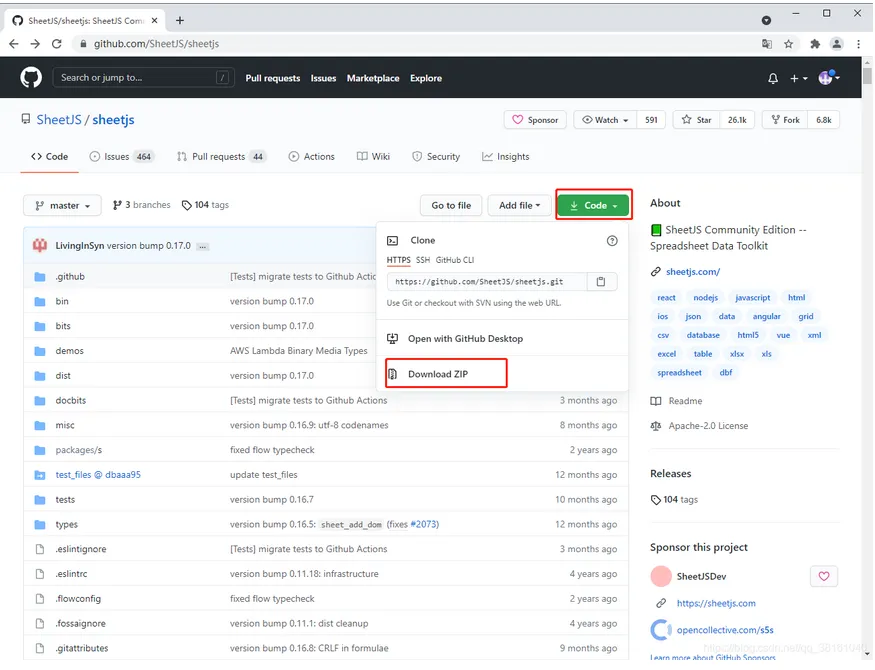This screenshot has width=875, height=670.
Task: Open notifications bell icon
Action: (773, 79)
